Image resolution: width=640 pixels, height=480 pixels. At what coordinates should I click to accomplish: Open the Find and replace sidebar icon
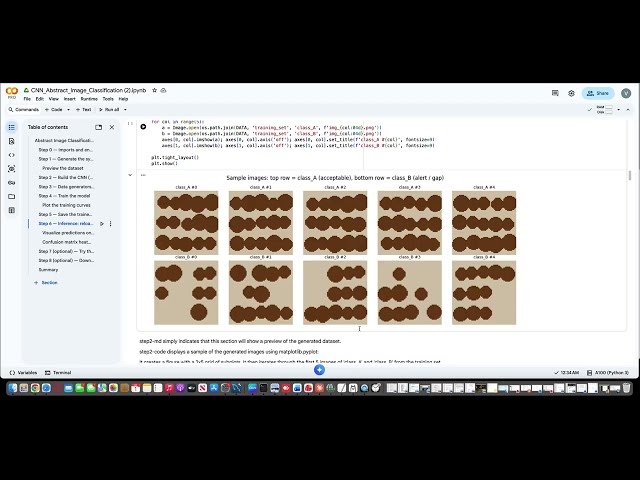pos(11,141)
